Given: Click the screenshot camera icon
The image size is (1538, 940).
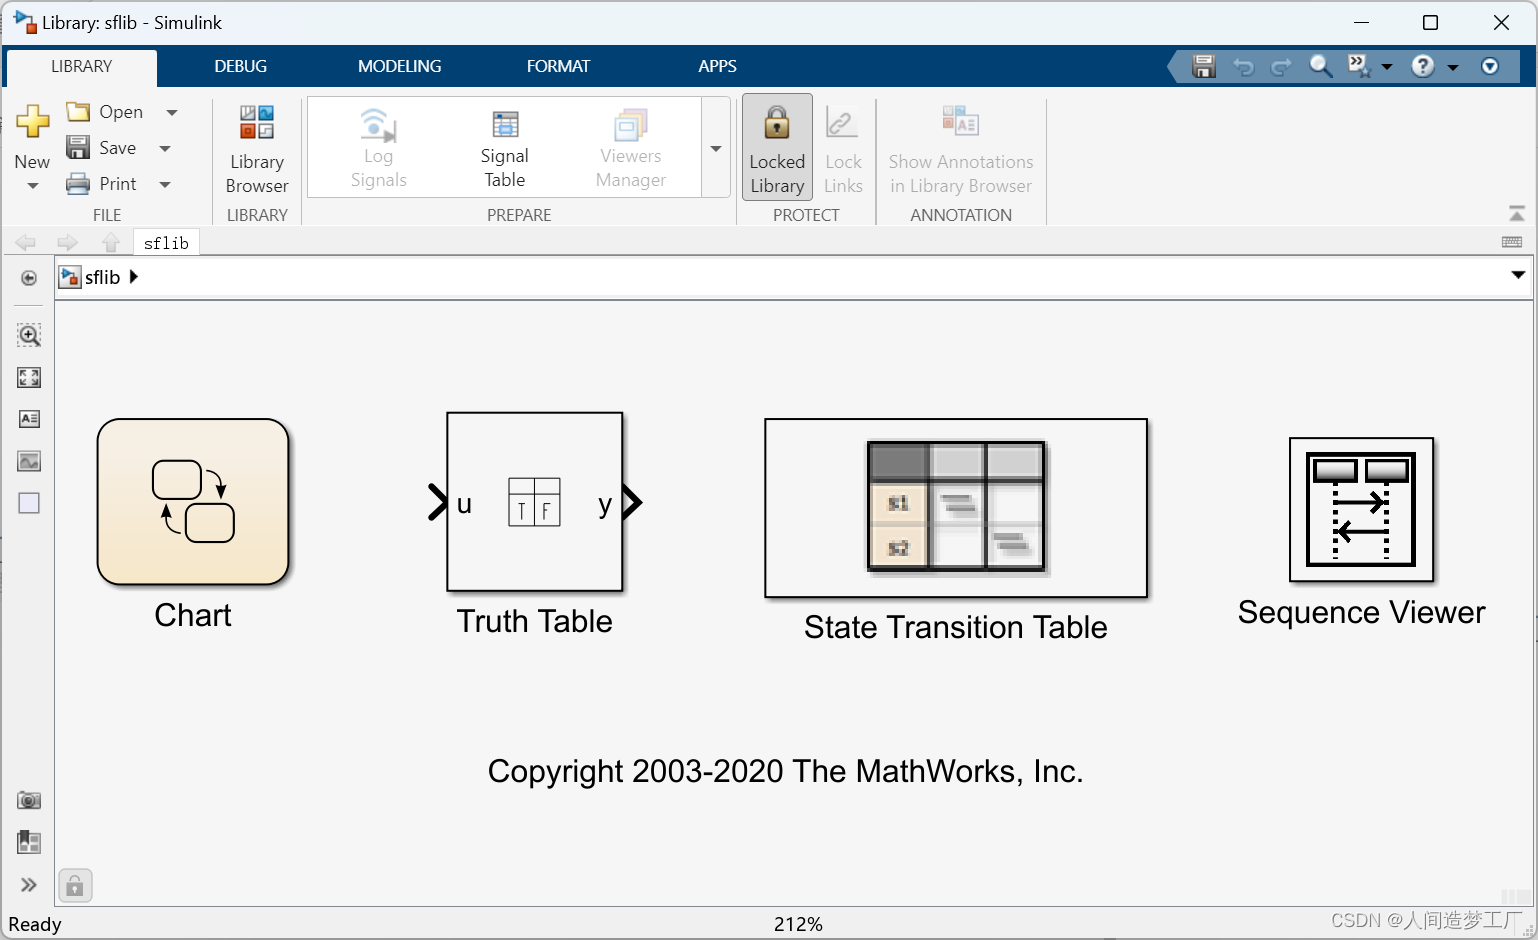Looking at the screenshot, I should tap(29, 800).
